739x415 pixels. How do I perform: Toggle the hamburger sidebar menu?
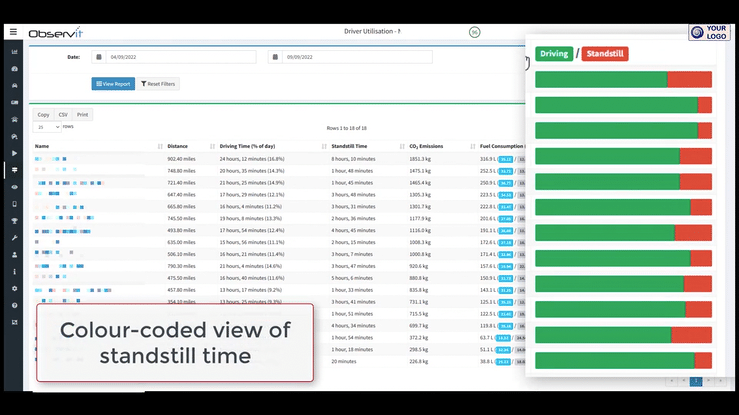tap(13, 32)
